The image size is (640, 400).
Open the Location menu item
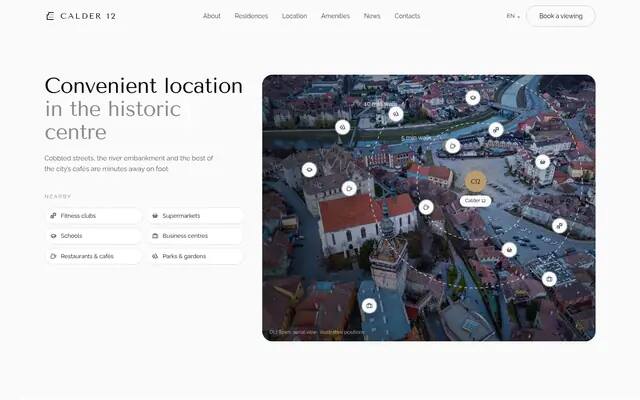tap(294, 16)
